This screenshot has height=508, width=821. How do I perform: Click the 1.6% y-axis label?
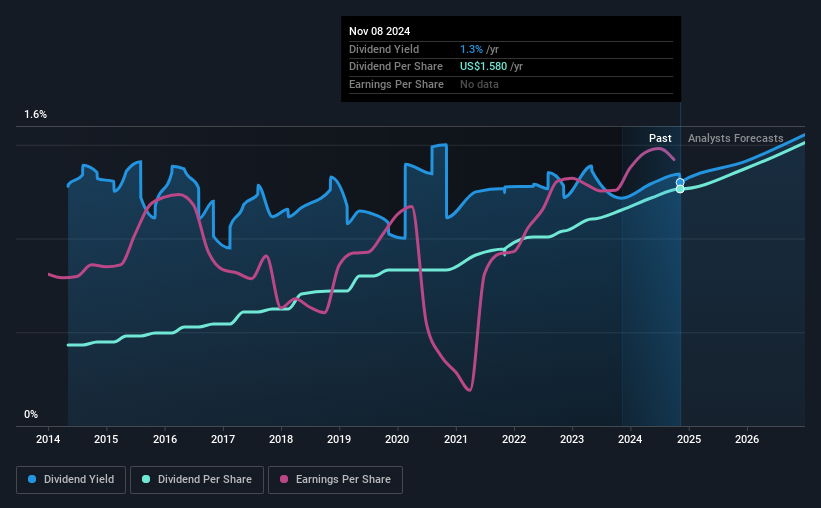(x=36, y=114)
